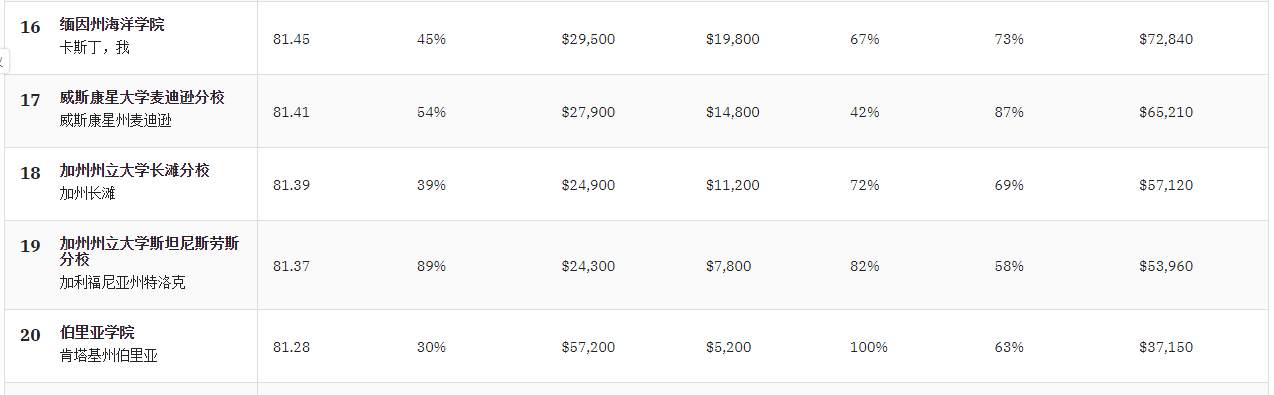Select rank number 16 cell

tap(30, 27)
